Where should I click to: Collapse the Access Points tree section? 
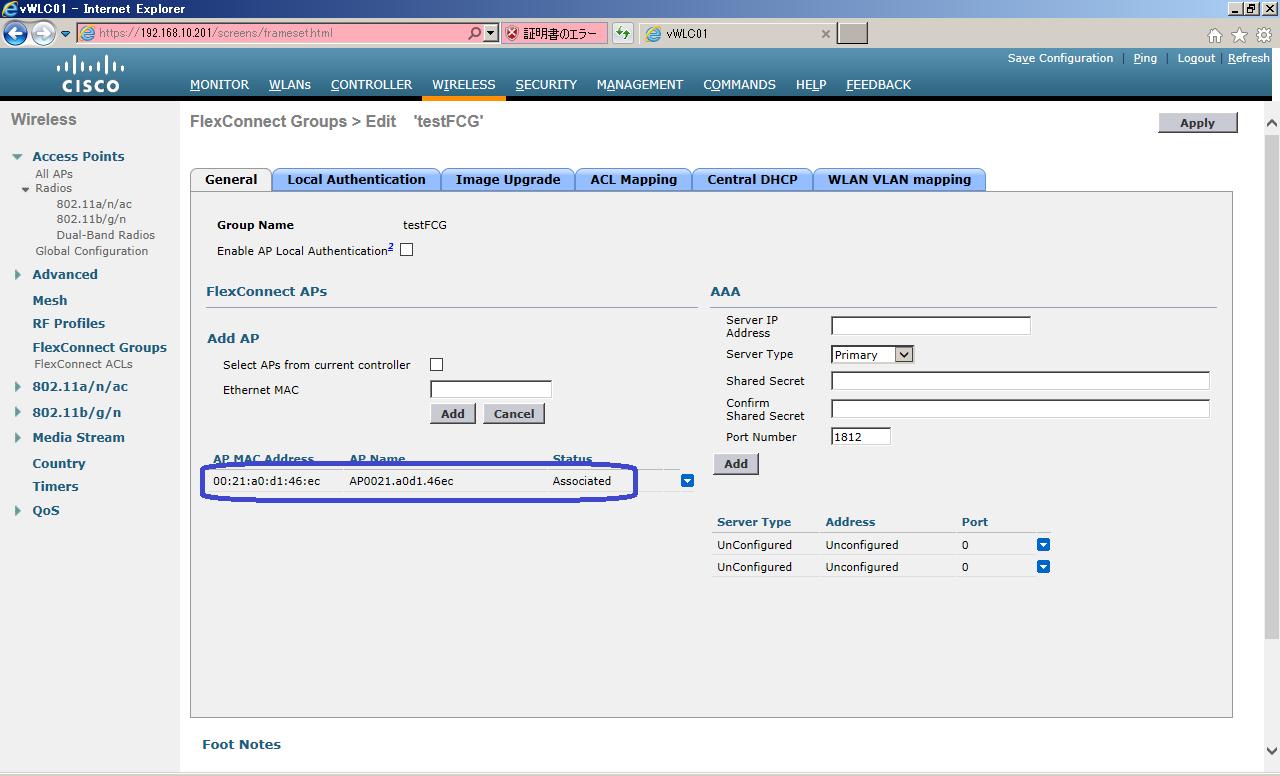click(x=17, y=157)
